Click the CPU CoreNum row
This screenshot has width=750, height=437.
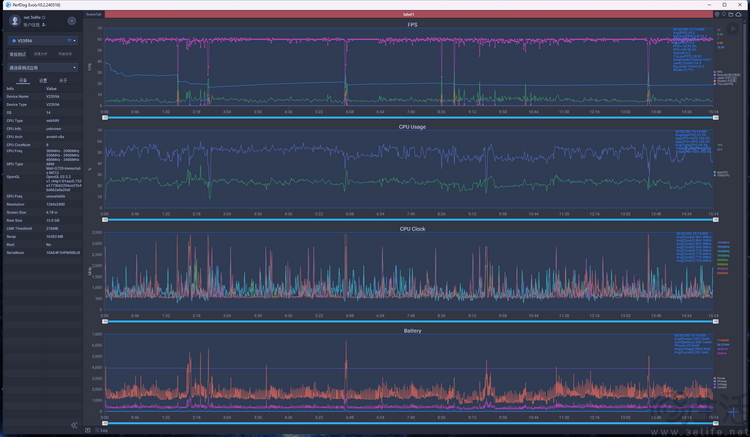pyautogui.click(x=43, y=144)
